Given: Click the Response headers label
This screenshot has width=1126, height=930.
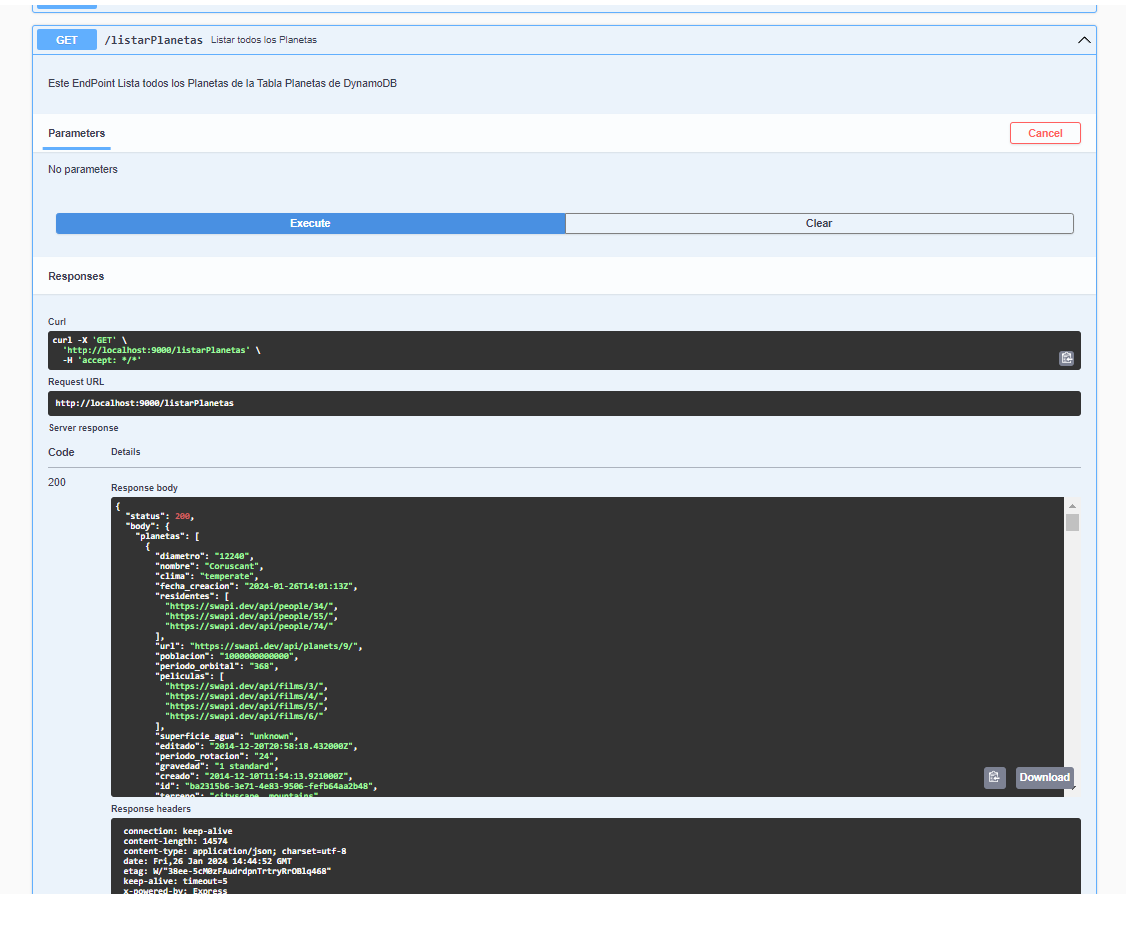Looking at the screenshot, I should pos(151,809).
